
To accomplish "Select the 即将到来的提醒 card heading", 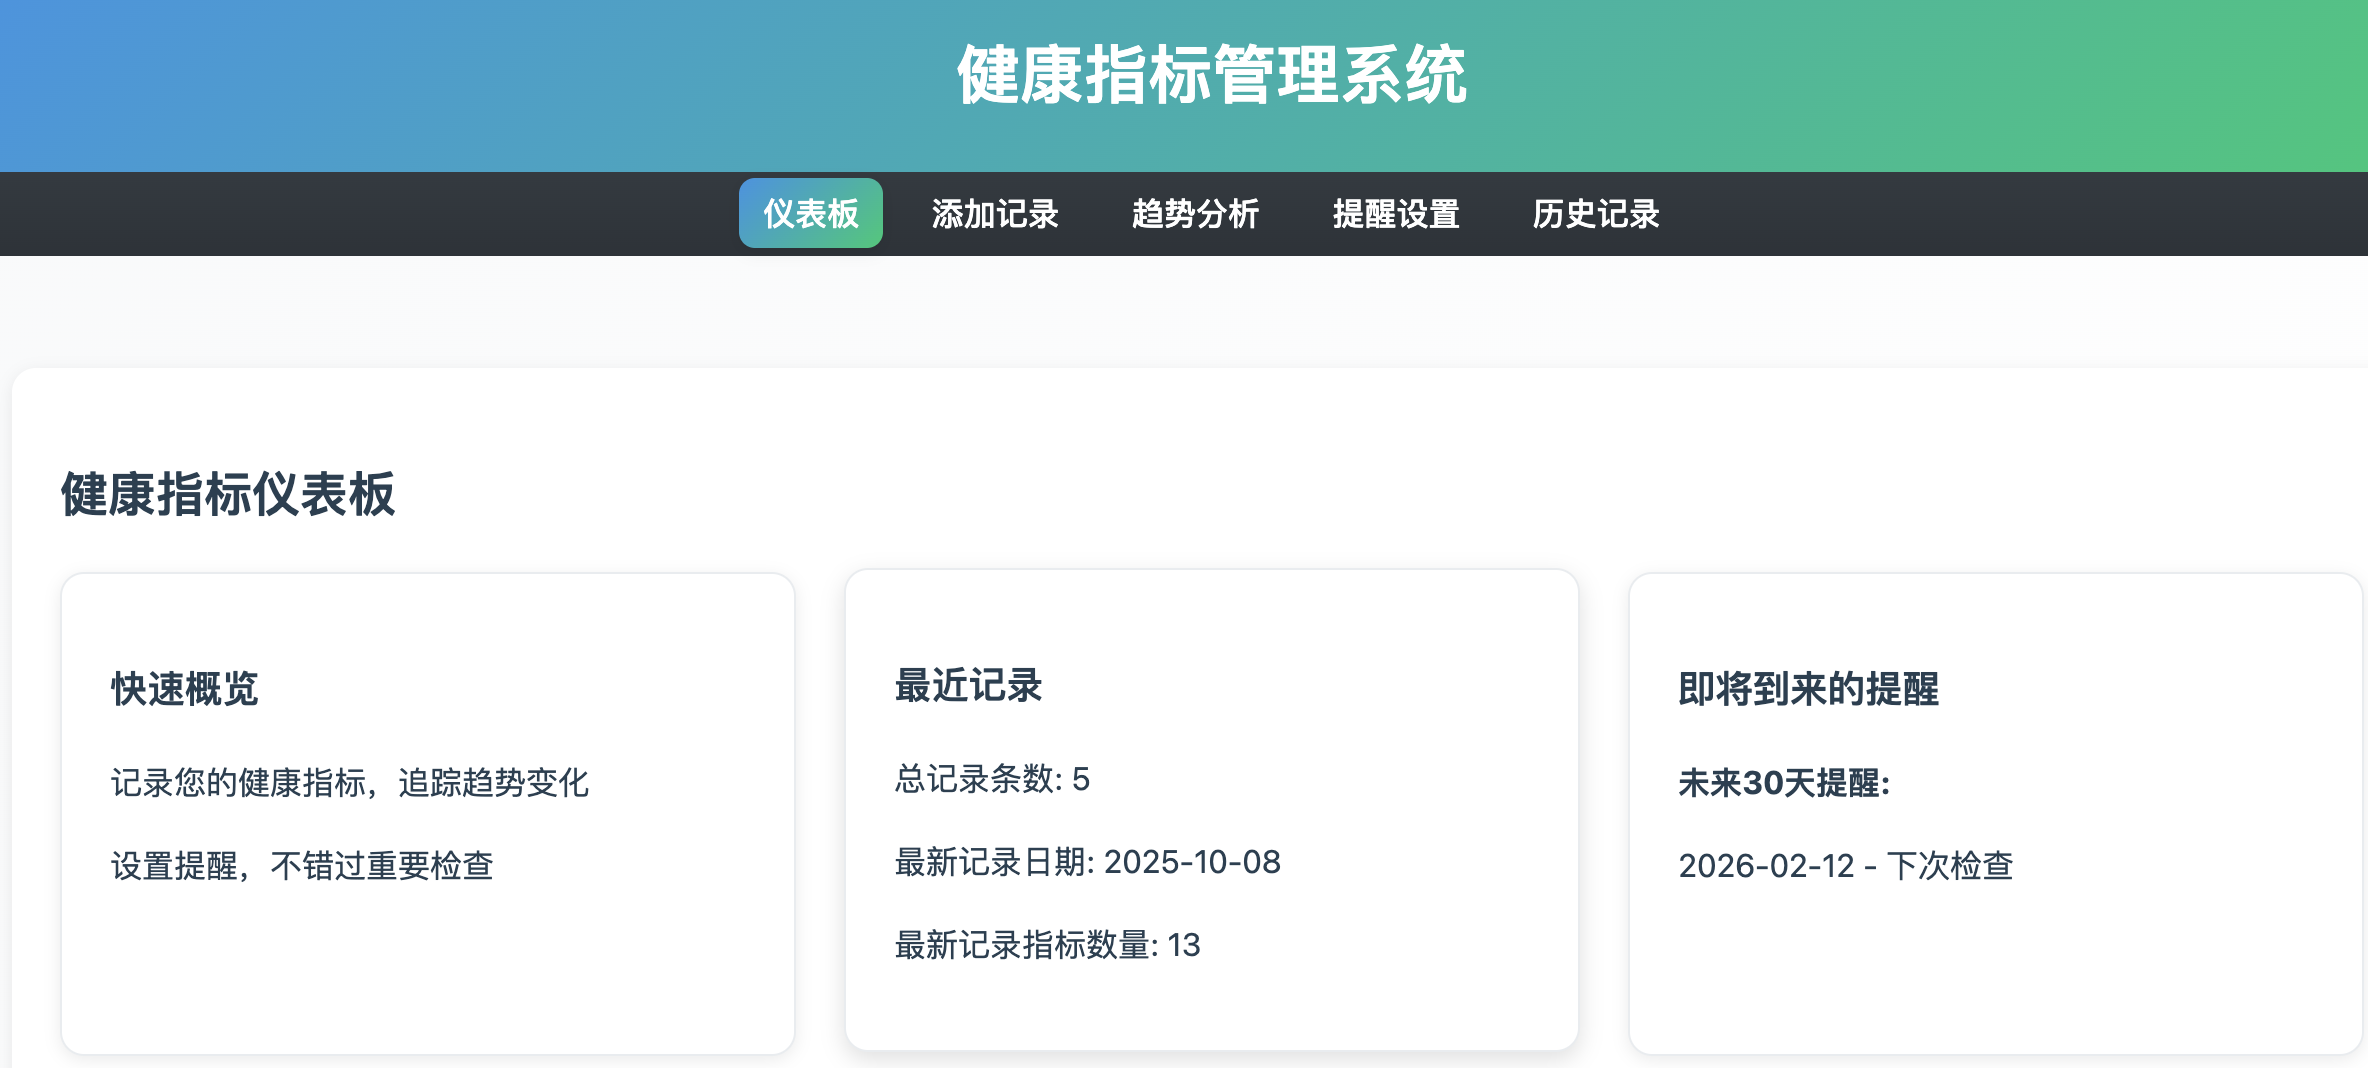I will (x=1808, y=689).
